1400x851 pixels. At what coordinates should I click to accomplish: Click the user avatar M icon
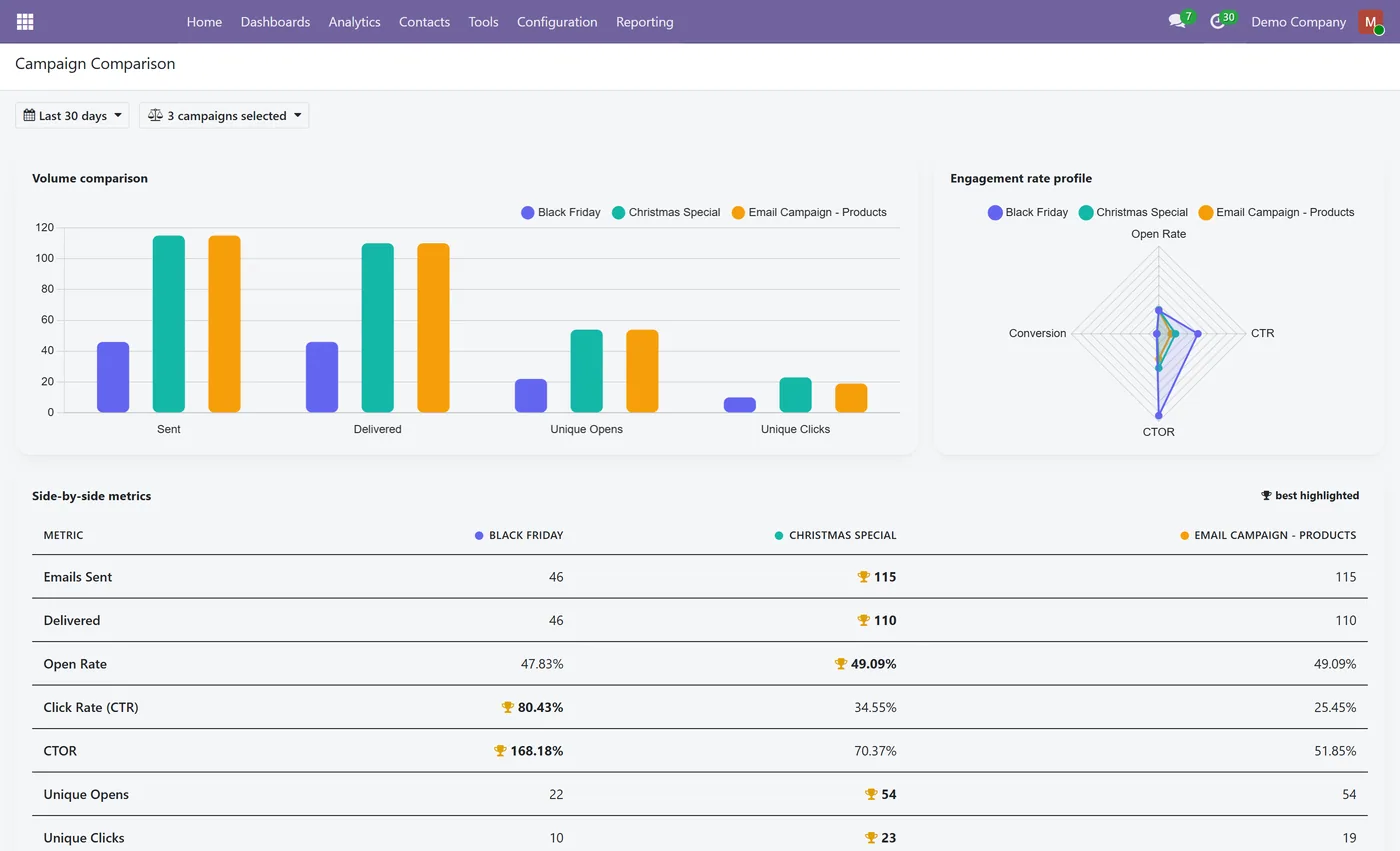pyautogui.click(x=1370, y=21)
